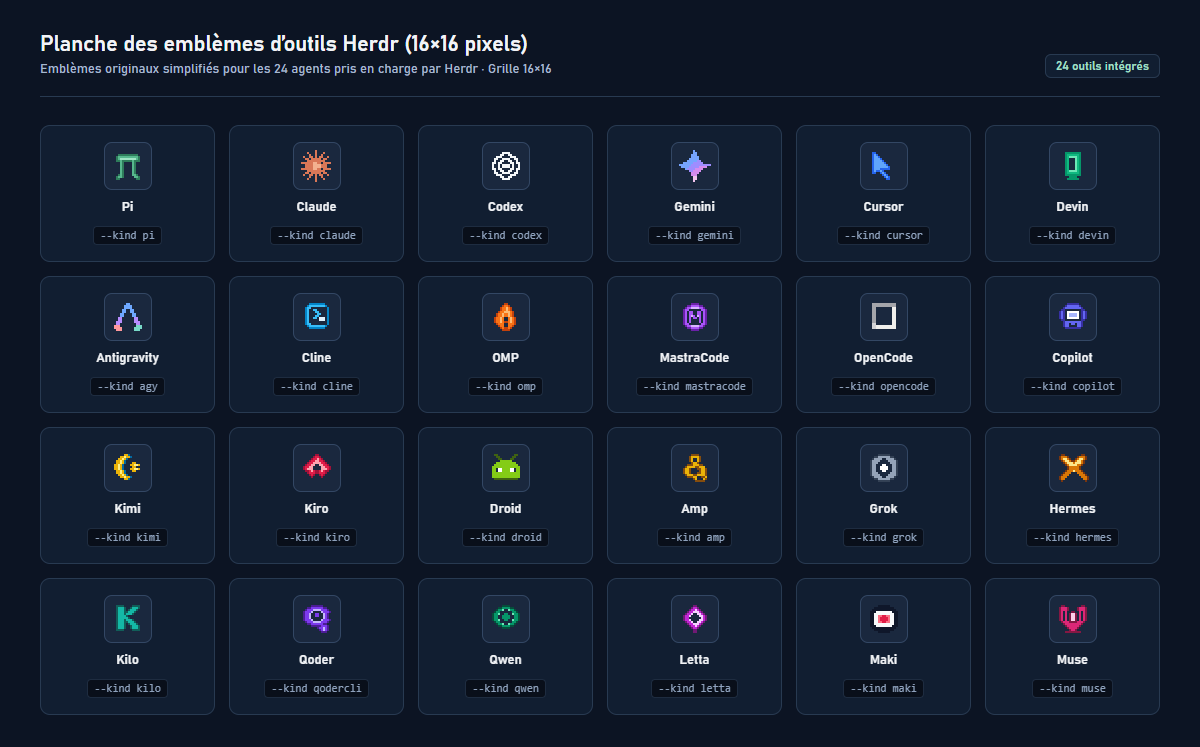Viewport: 1200px width, 747px height.
Task: Click the "--kind maki" code chip
Action: pos(883,689)
